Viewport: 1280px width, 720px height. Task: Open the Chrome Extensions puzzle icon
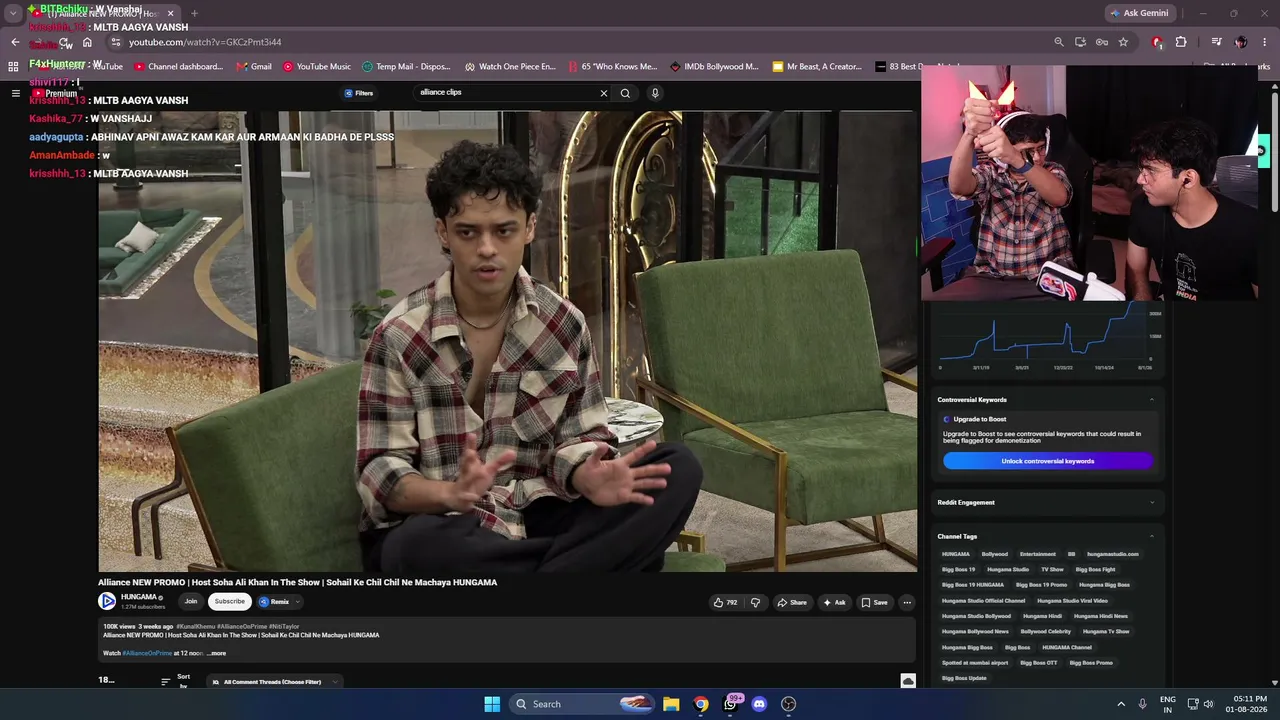click(x=1181, y=42)
